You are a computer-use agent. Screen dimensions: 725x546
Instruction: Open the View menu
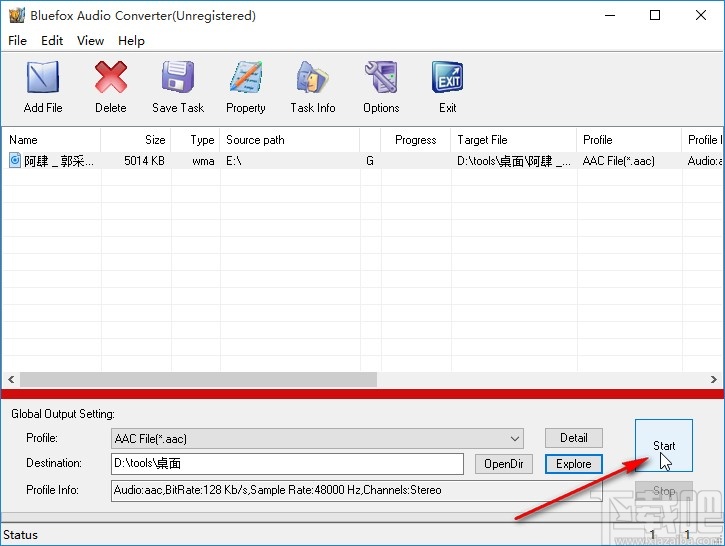coord(90,41)
